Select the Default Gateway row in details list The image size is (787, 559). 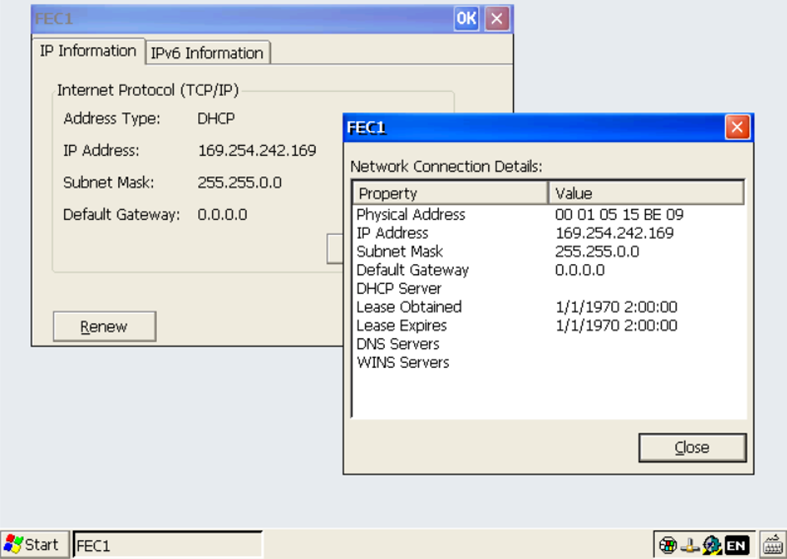click(x=549, y=270)
